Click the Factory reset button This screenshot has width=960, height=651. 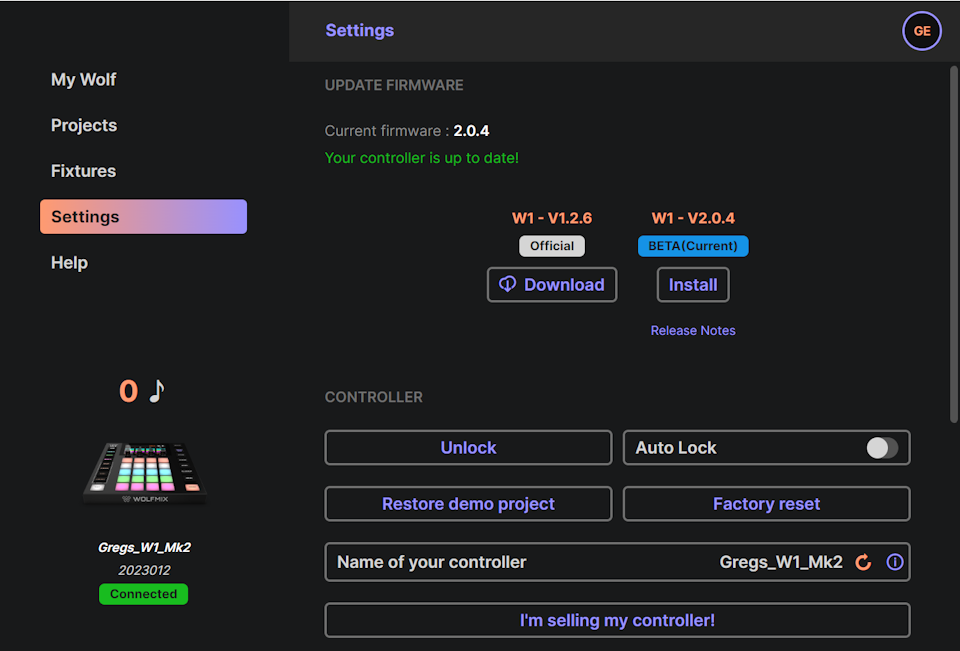(767, 504)
